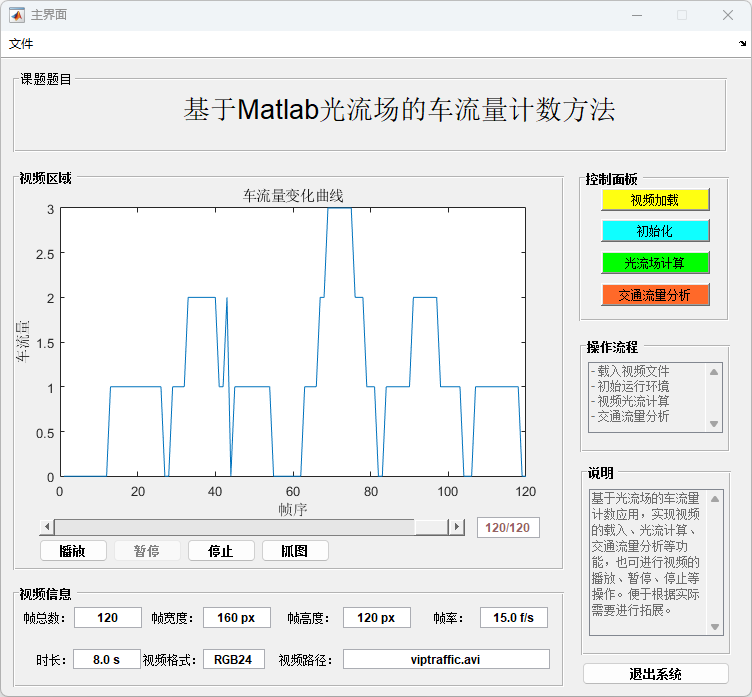Exit via the 退出系统 button
This screenshot has height=697, width=752.
pyautogui.click(x=655, y=674)
